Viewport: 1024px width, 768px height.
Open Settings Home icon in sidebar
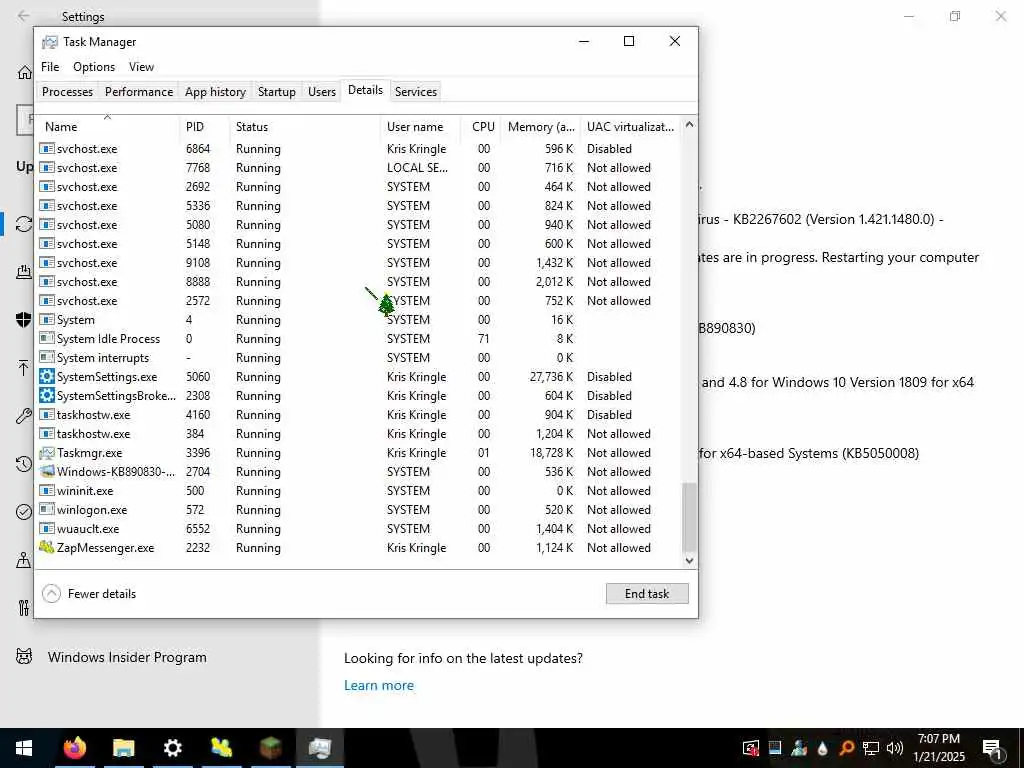click(25, 72)
